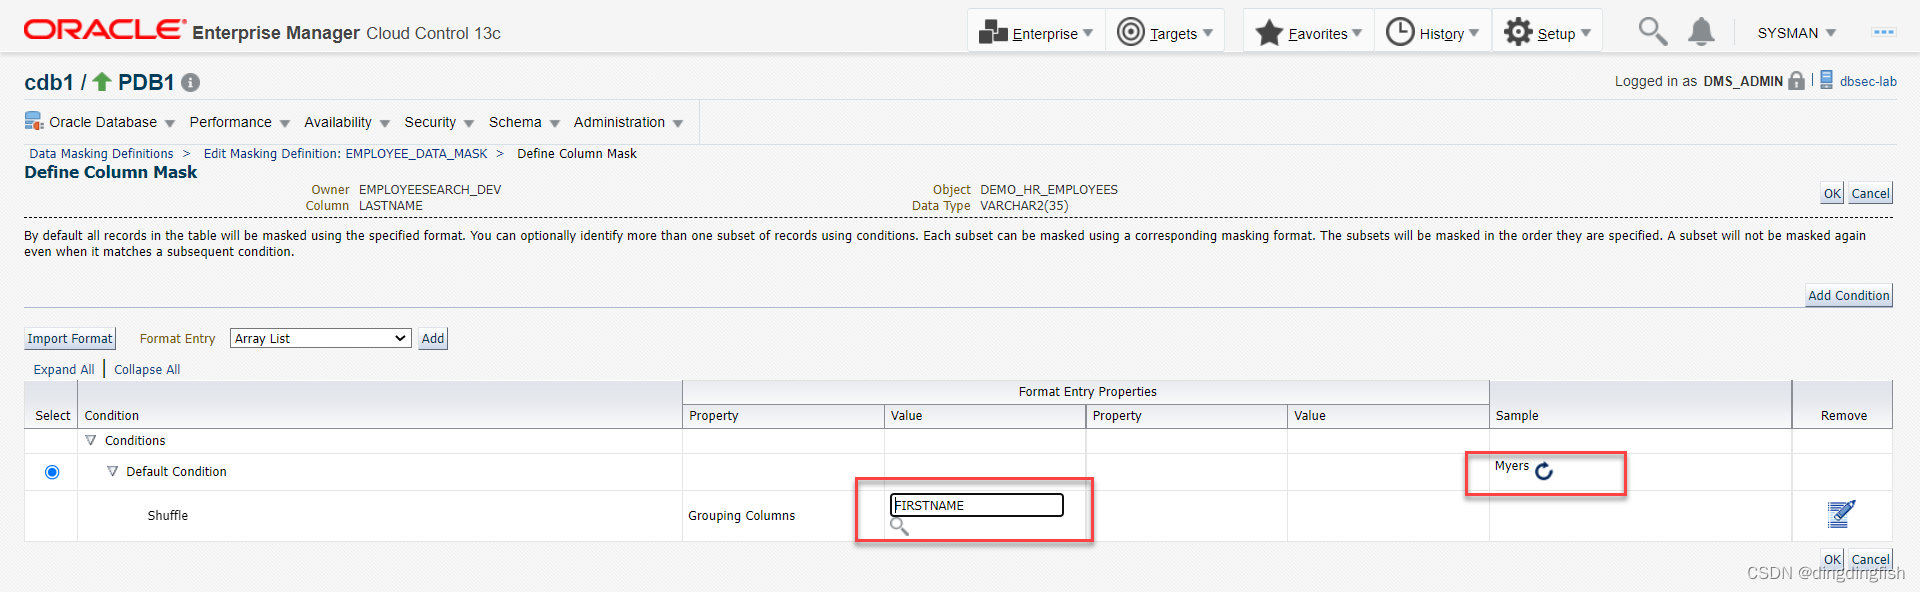Open the dbsec-lab host link
This screenshot has width=1920, height=592.
click(1868, 81)
